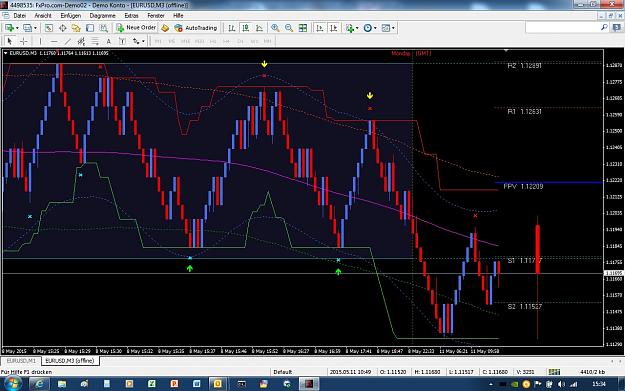The height and width of the screenshot is (391, 625).
Task: Select the D1 timeframe button
Action: 240,41
